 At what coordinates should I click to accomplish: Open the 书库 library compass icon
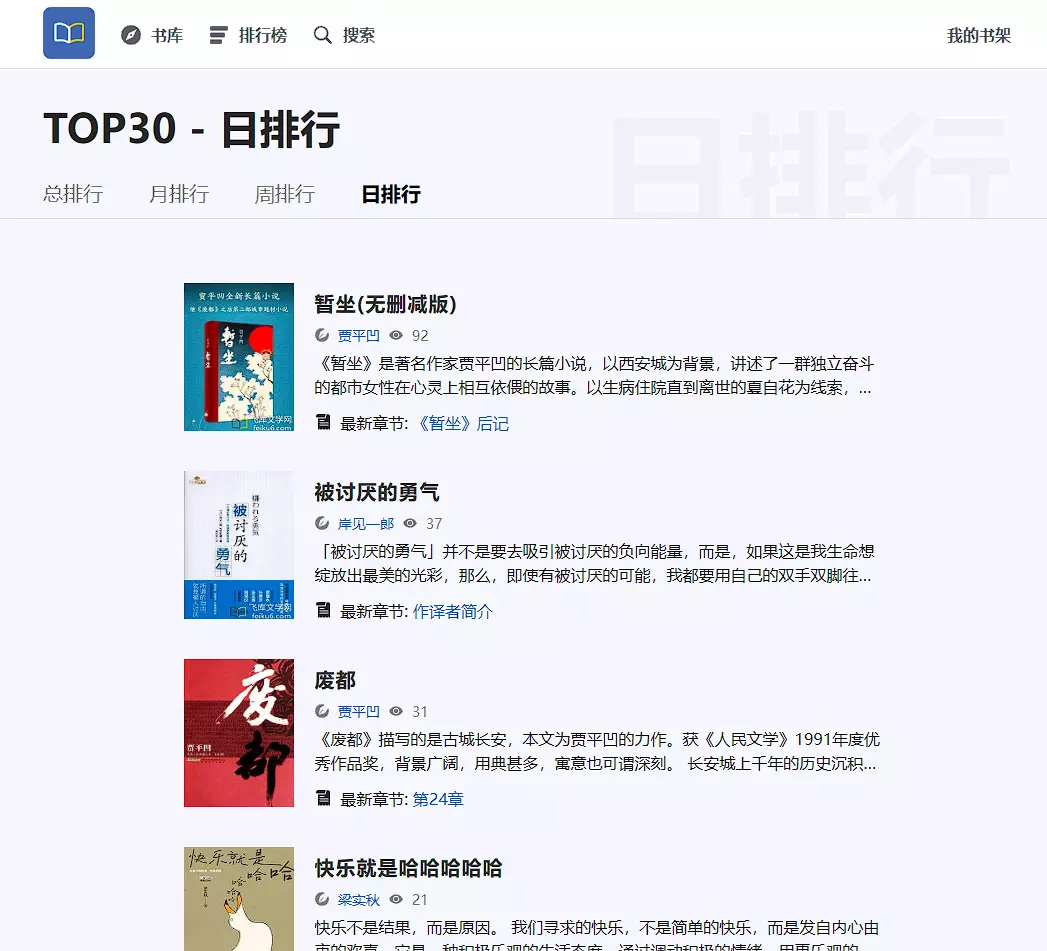click(131, 35)
